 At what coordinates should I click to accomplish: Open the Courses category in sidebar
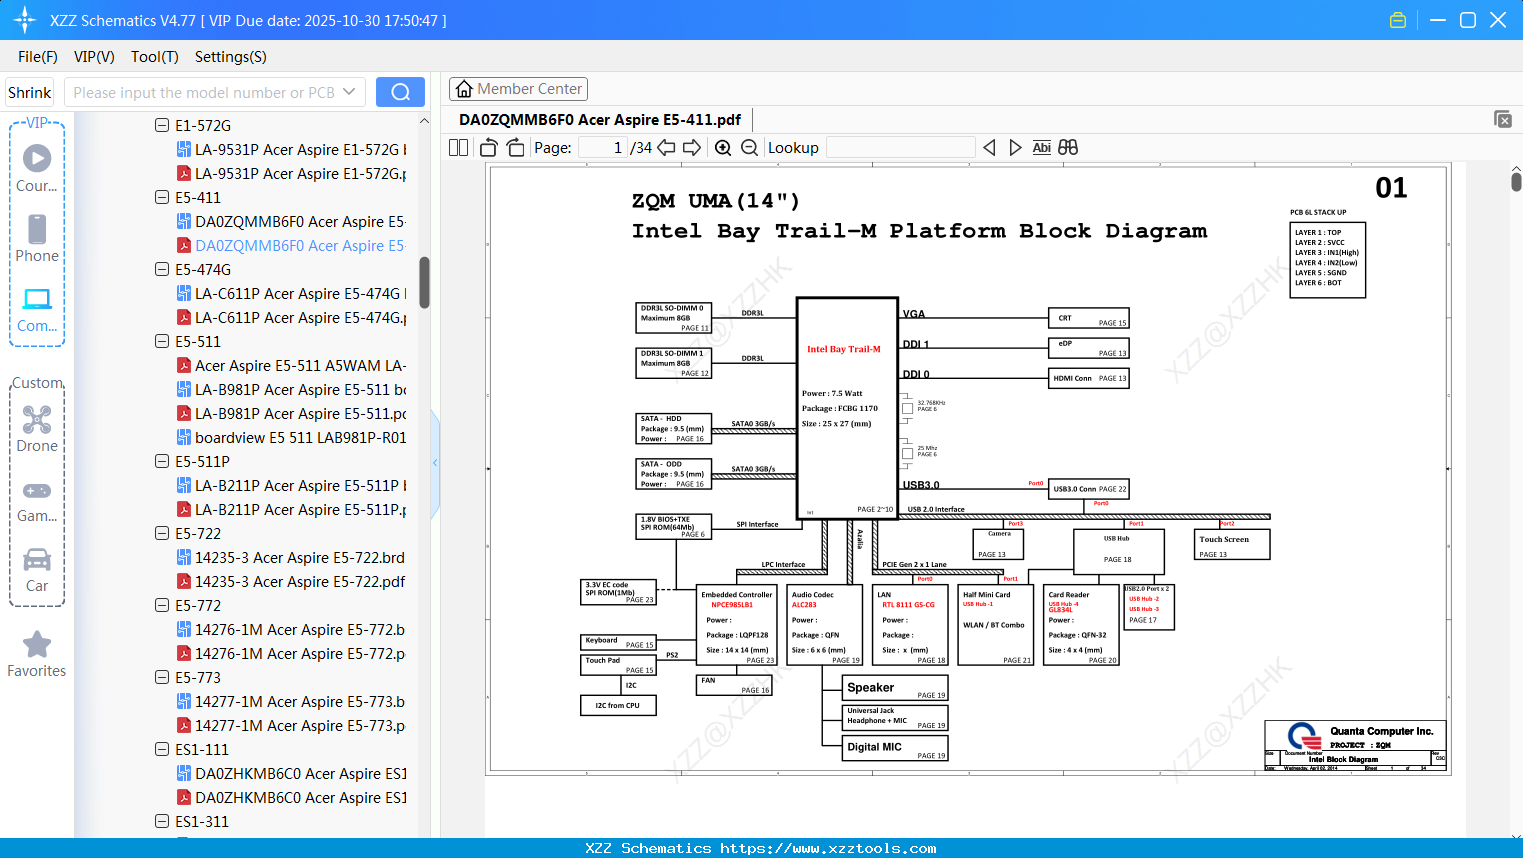tap(37, 168)
